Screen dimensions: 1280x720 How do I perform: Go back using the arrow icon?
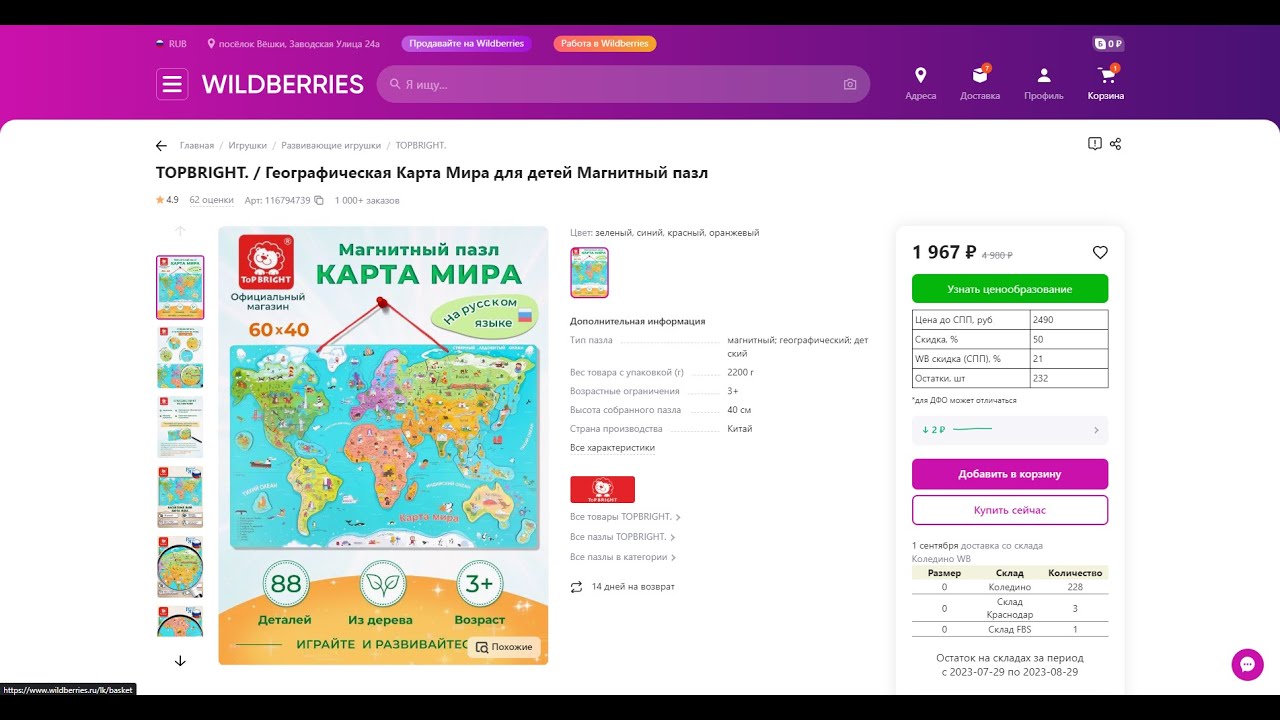161,146
